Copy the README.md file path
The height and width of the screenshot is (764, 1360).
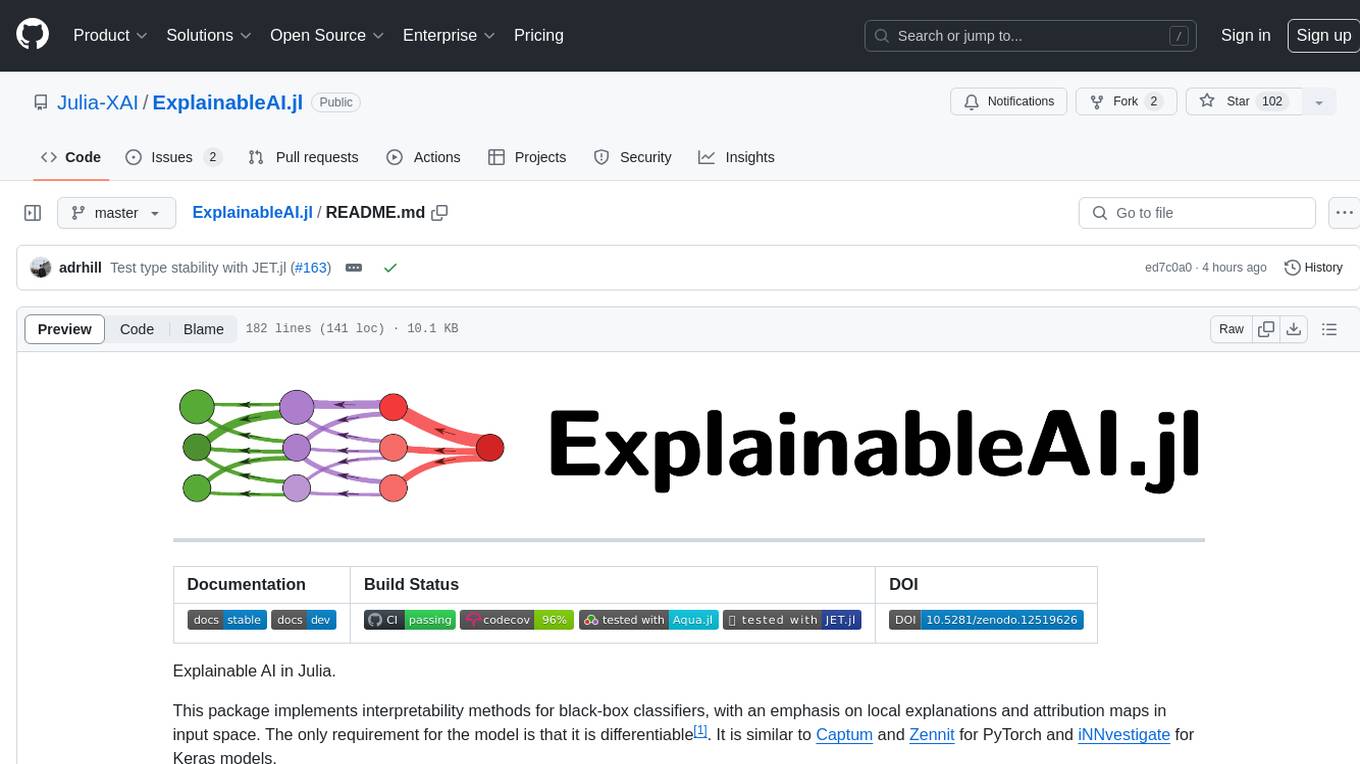click(439, 213)
